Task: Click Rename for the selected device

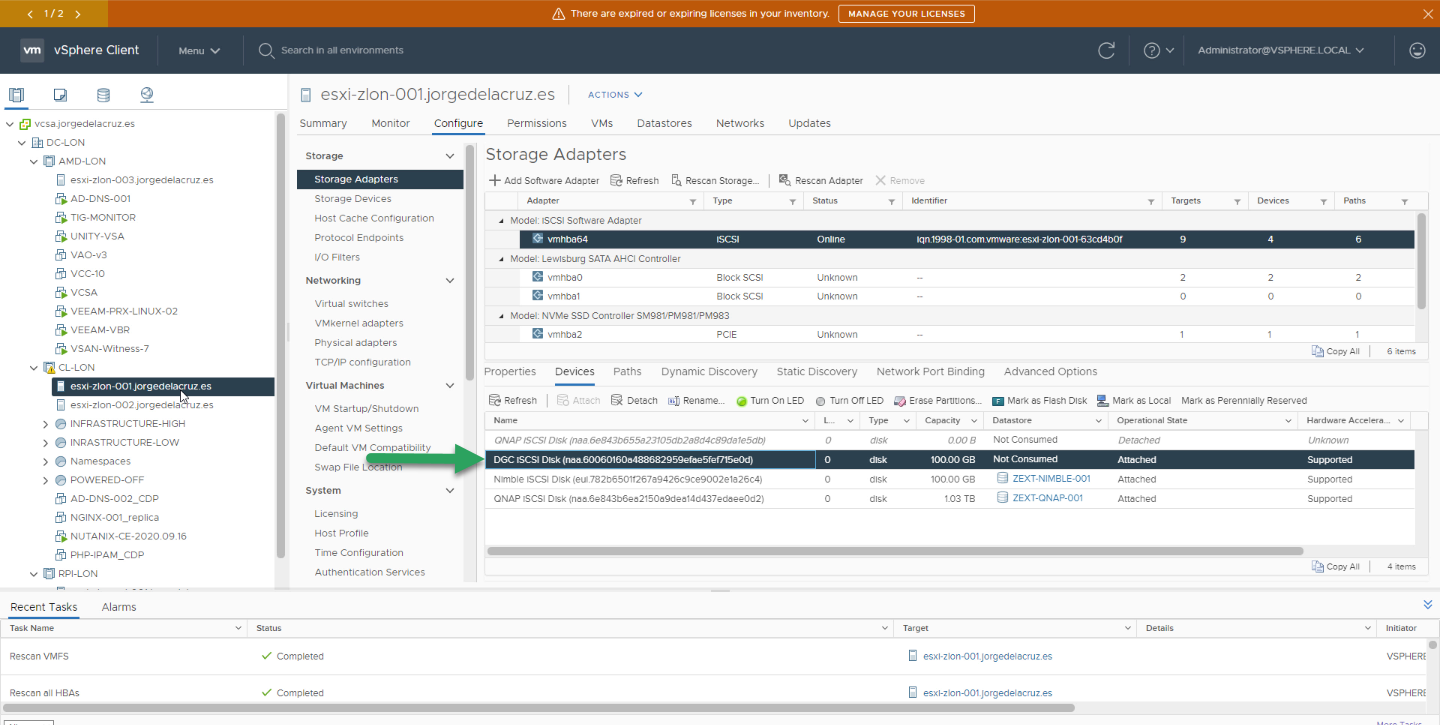Action: pos(697,401)
